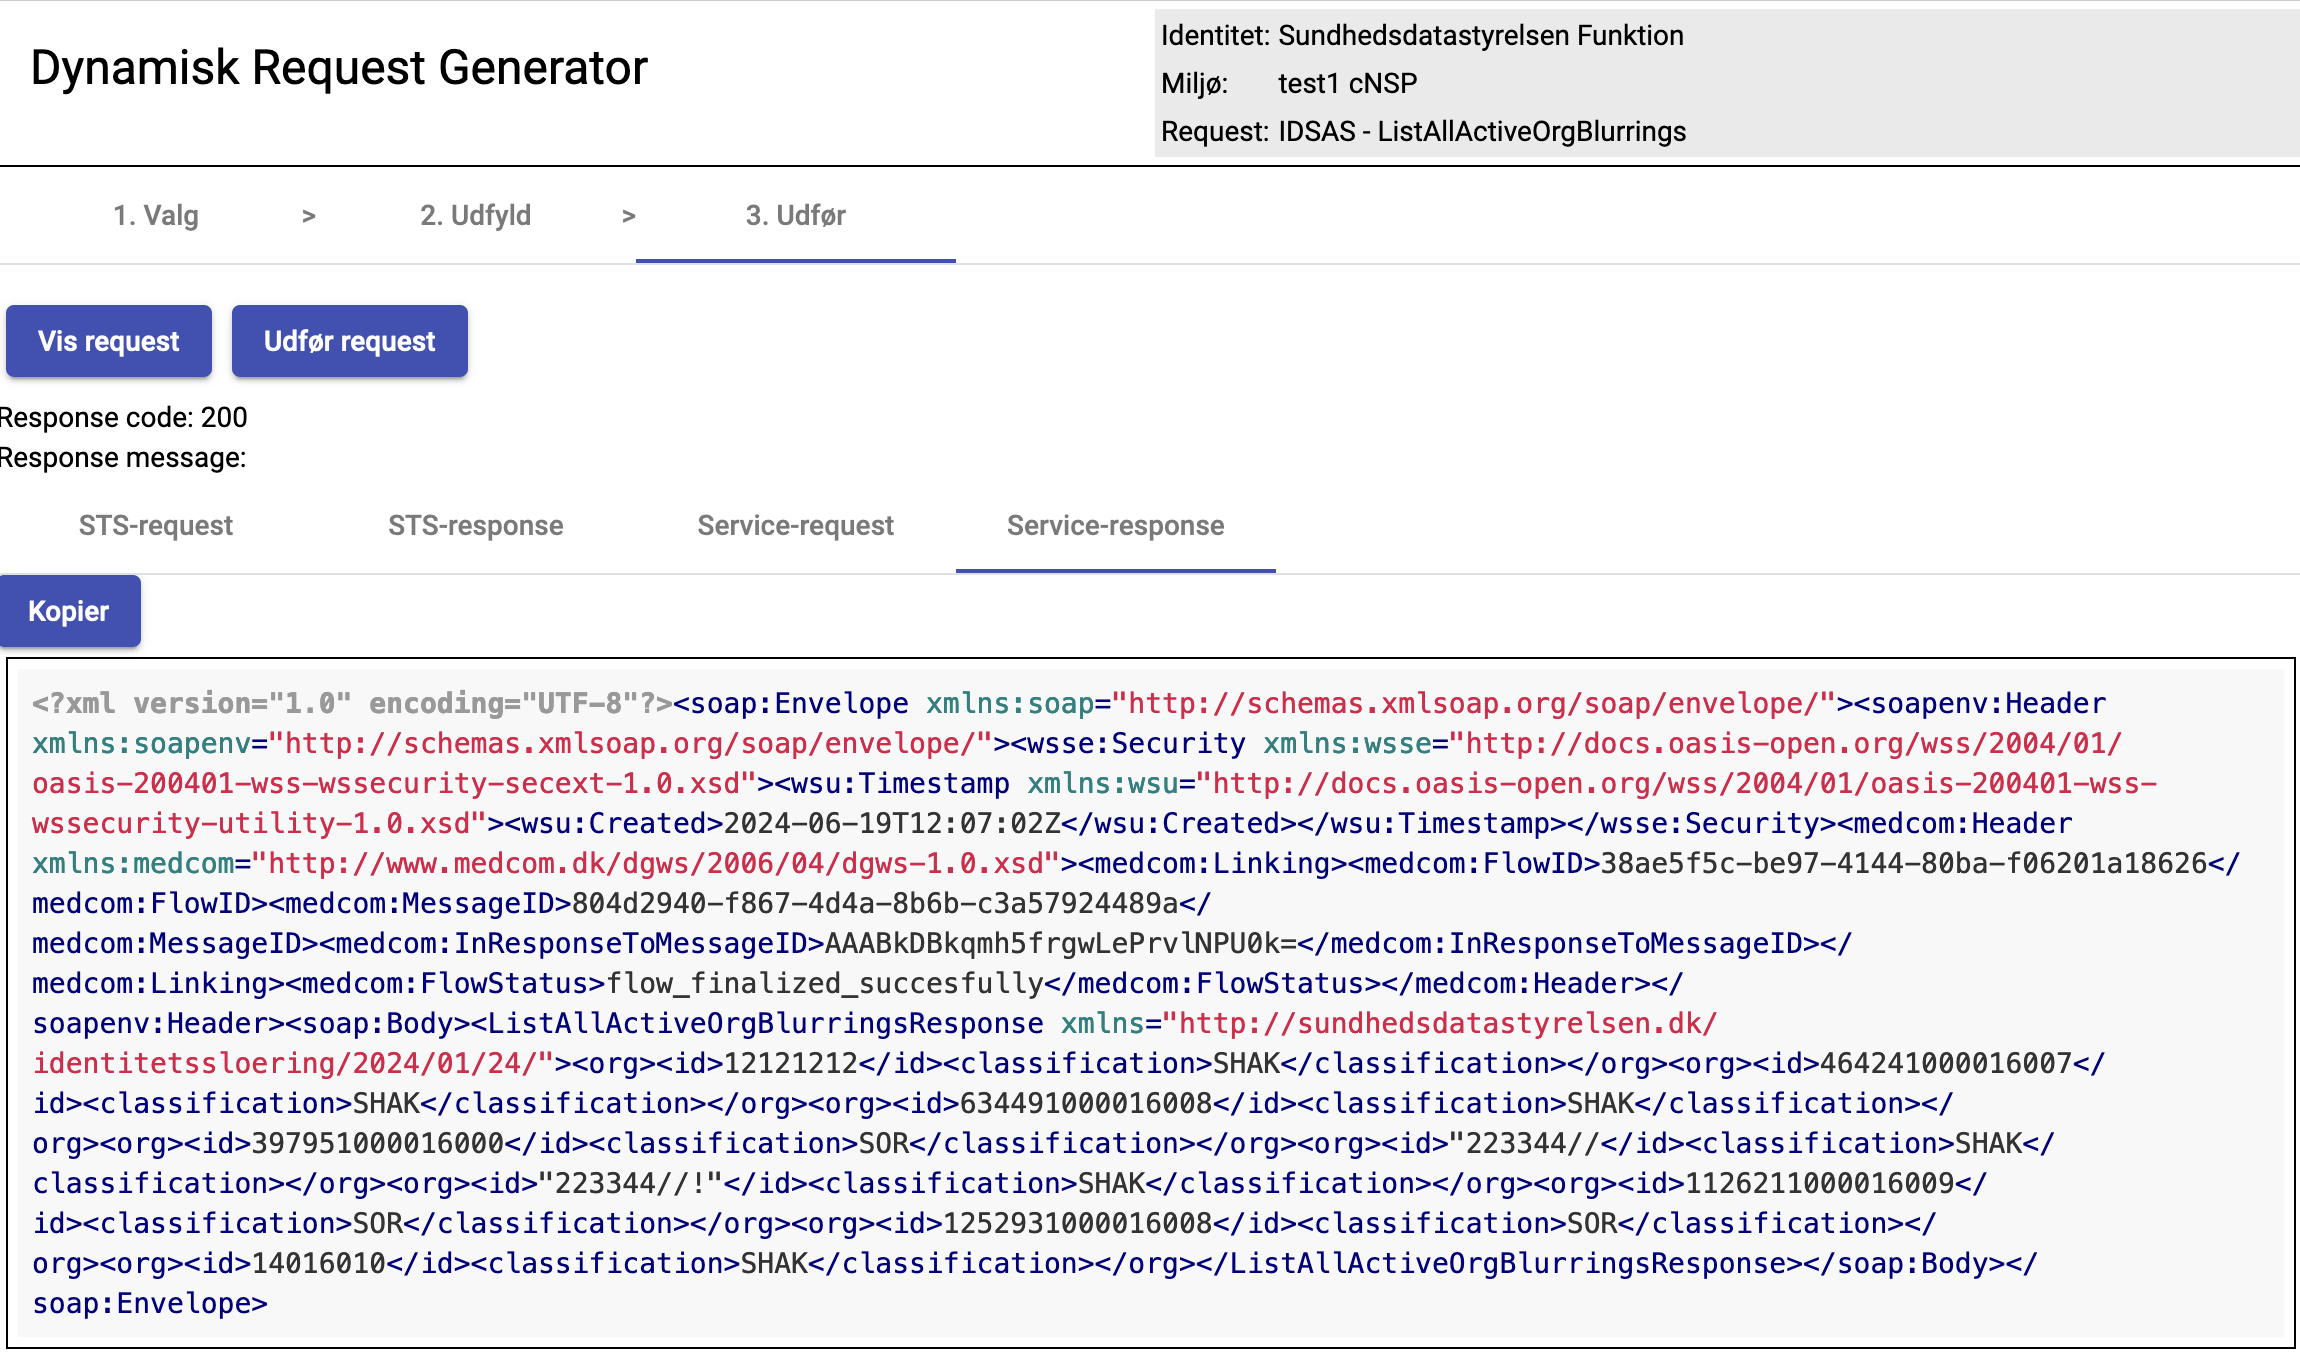
Task: Click the Vis request button
Action: (109, 341)
